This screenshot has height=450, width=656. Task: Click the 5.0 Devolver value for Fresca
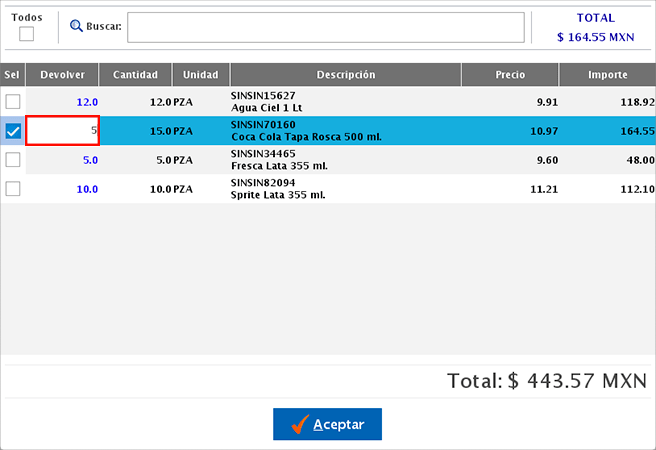point(90,160)
